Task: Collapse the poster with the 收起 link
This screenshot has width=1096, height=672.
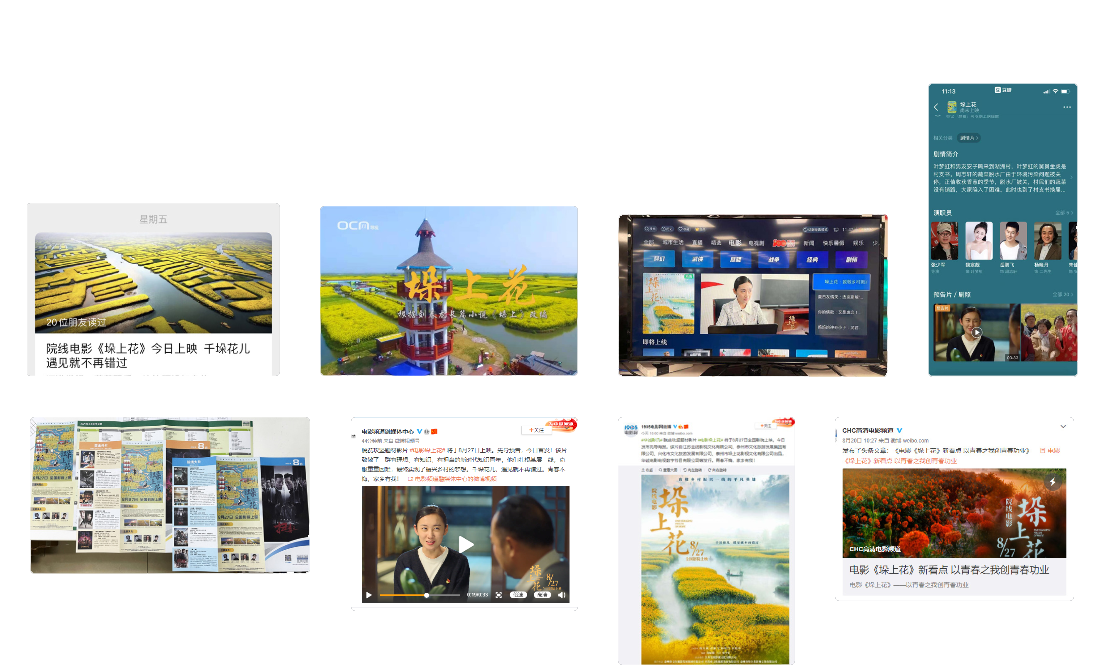Action: coord(649,470)
